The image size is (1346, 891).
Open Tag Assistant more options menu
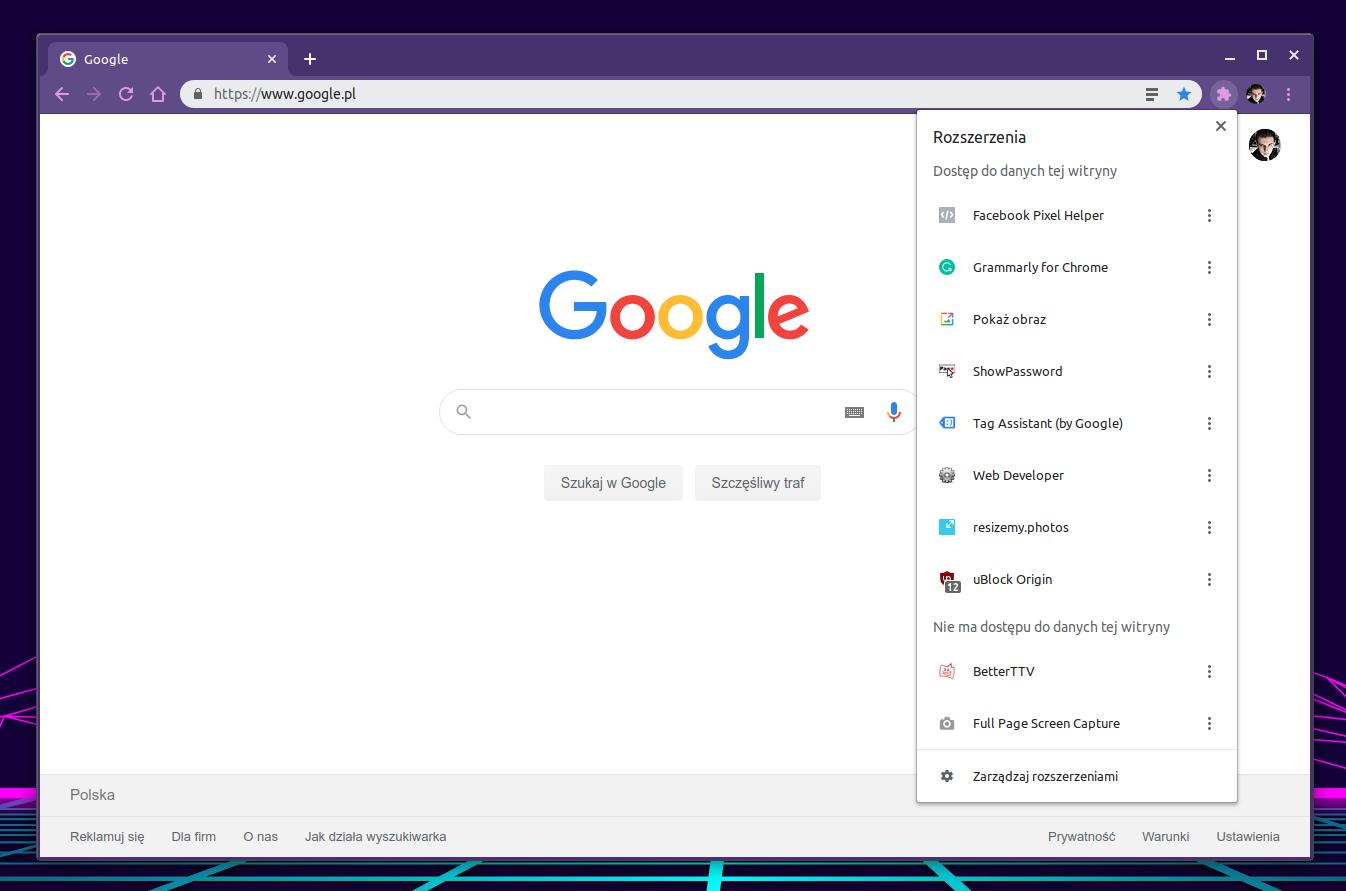(x=1209, y=423)
